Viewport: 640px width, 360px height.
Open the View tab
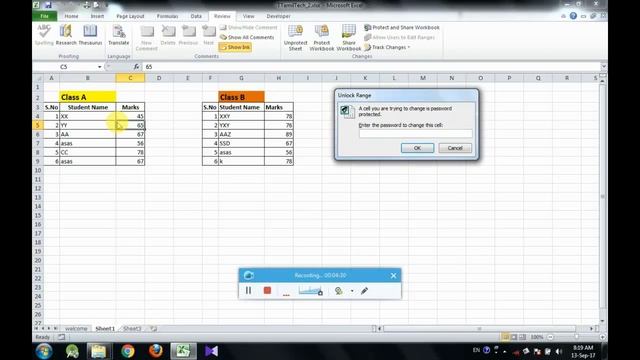pyautogui.click(x=248, y=16)
